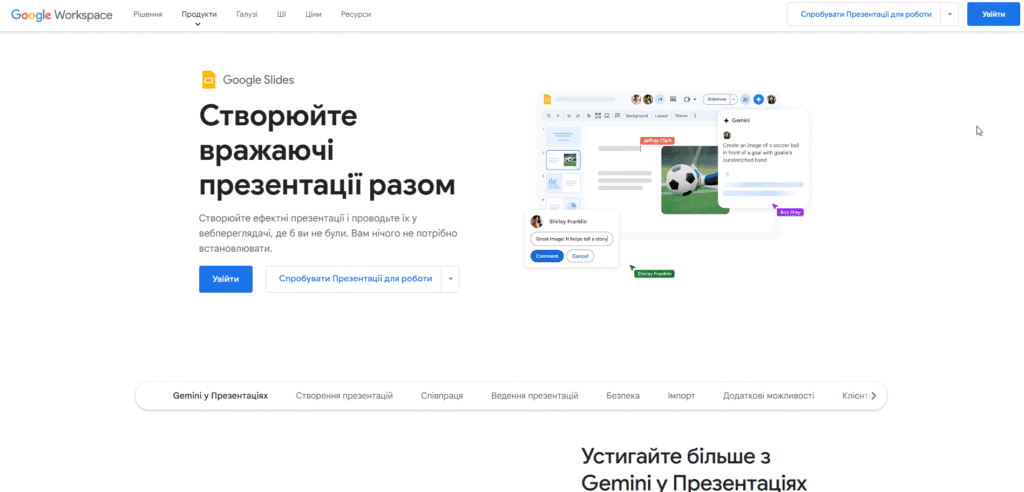Open the Продукти menu

pos(199,15)
